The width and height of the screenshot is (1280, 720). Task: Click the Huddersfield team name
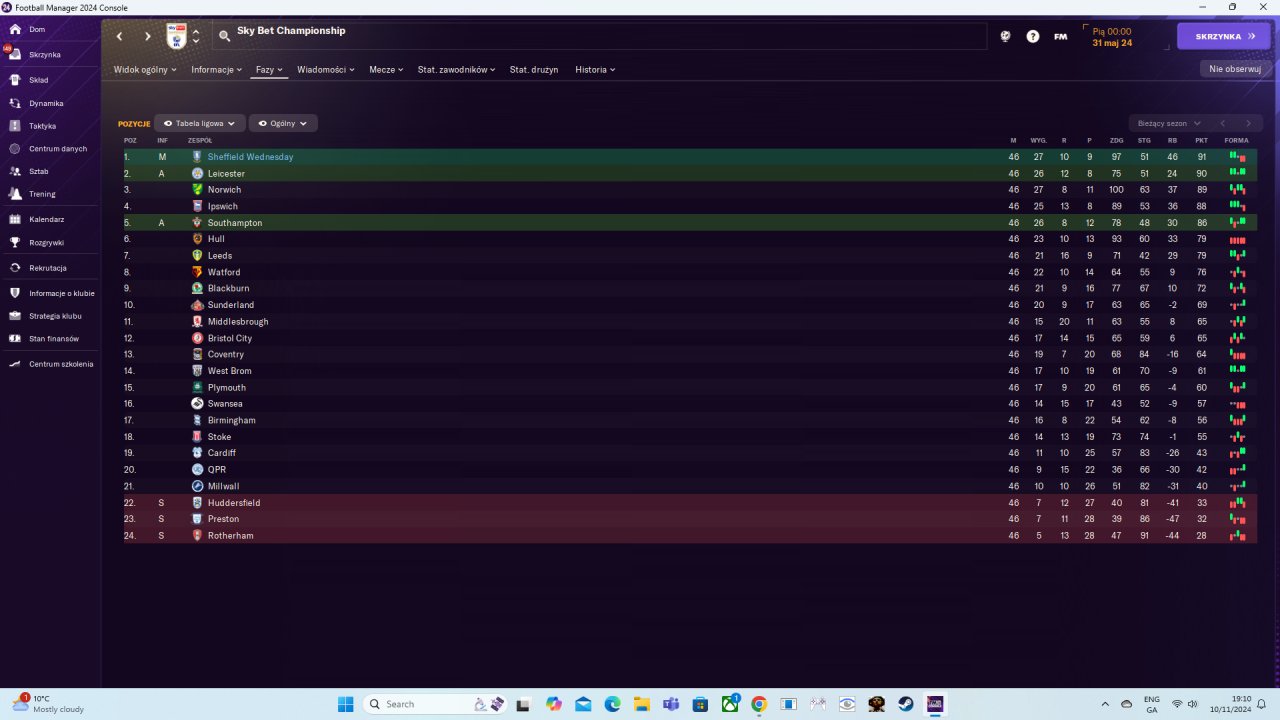click(x=234, y=503)
